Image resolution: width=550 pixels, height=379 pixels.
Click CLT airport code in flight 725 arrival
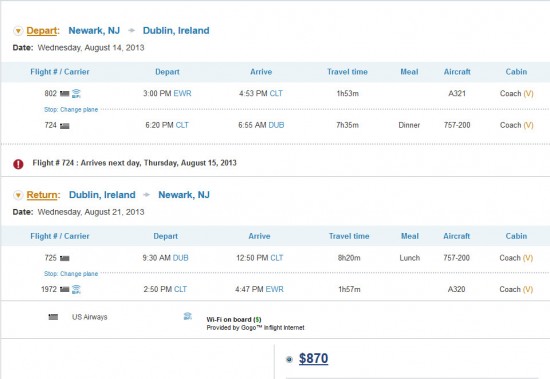pyautogui.click(x=276, y=258)
